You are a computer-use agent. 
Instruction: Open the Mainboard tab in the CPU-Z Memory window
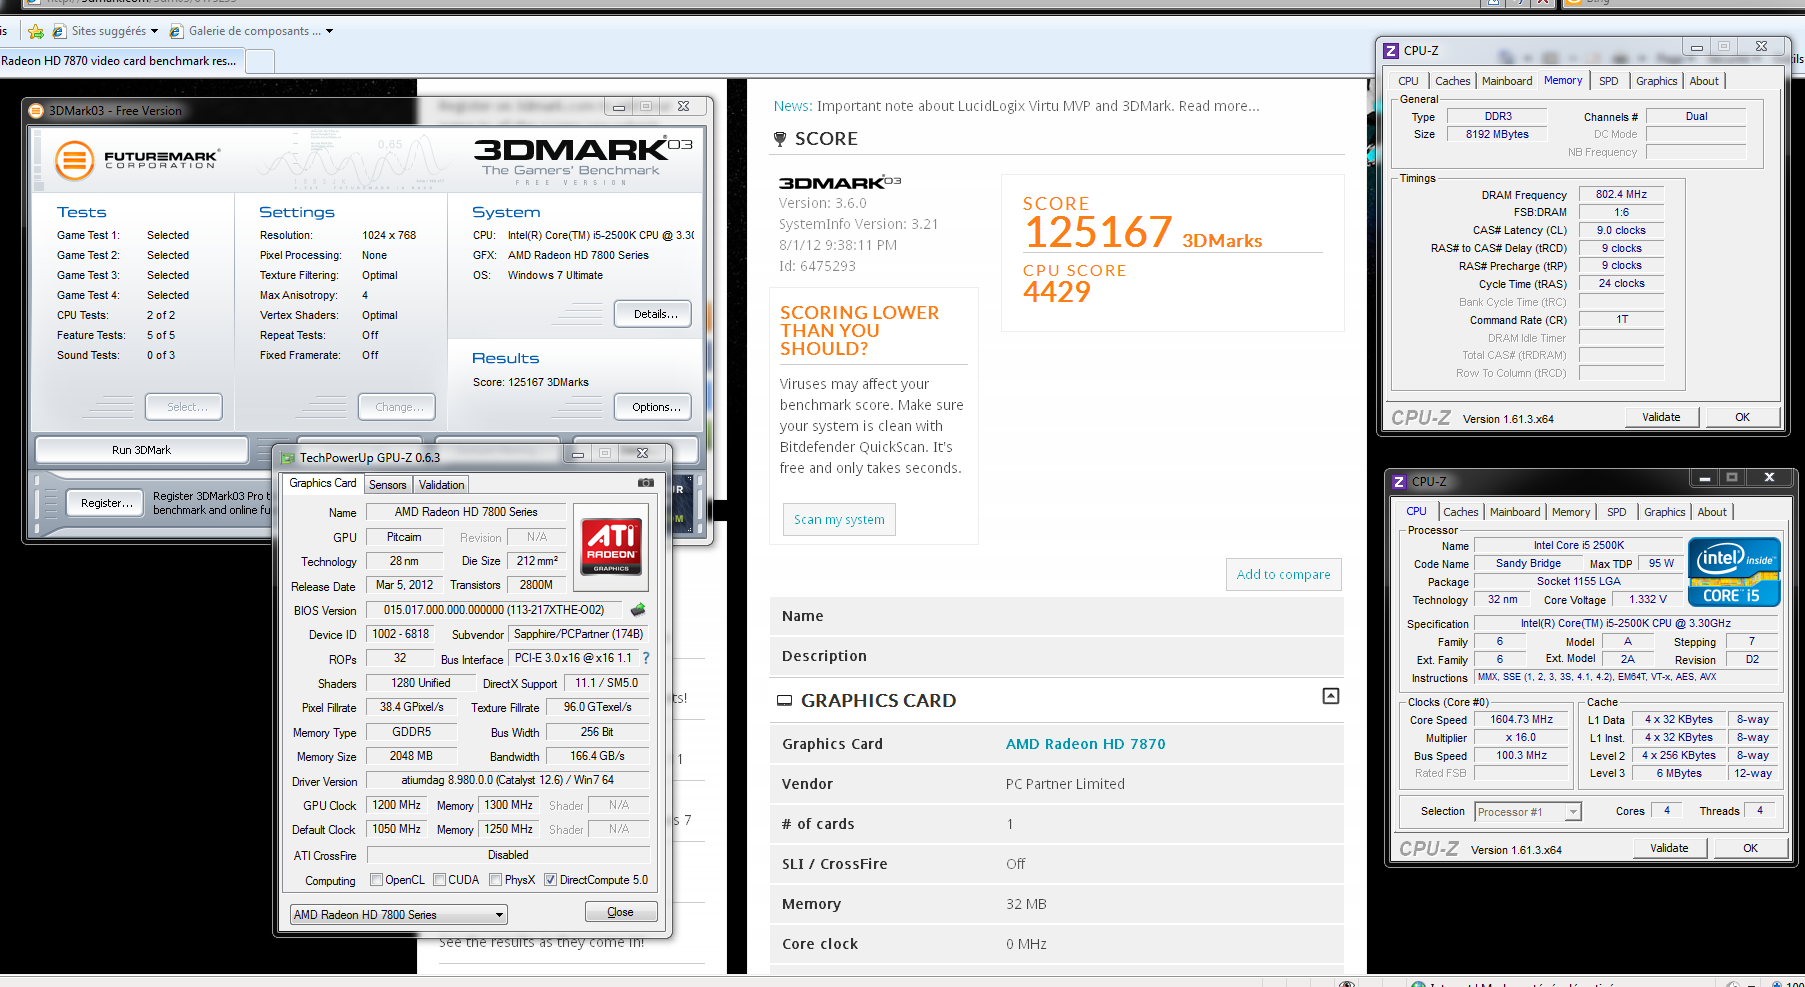pyautogui.click(x=1507, y=81)
